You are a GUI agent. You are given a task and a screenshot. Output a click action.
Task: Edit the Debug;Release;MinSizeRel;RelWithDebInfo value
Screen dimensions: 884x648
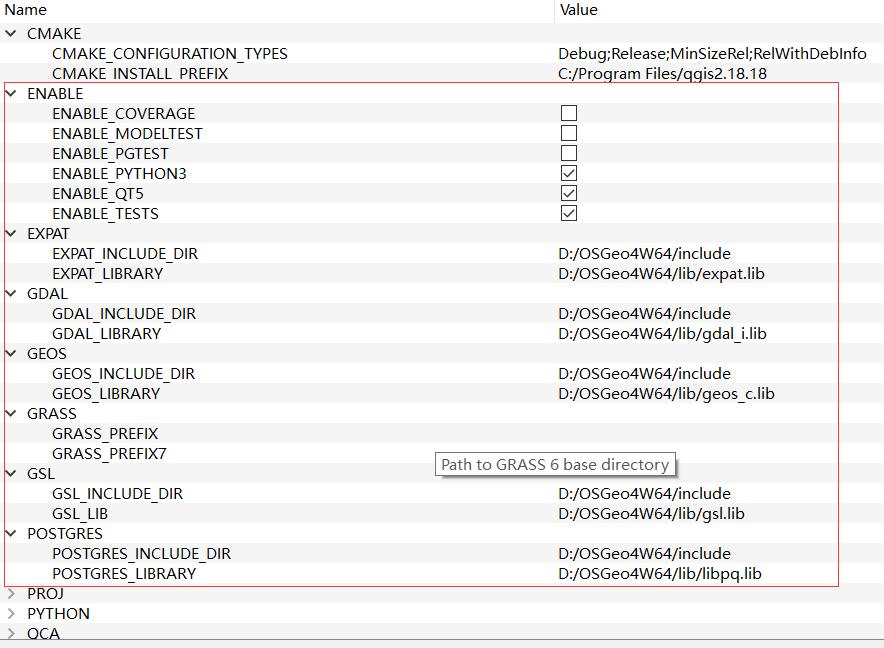(x=712, y=54)
